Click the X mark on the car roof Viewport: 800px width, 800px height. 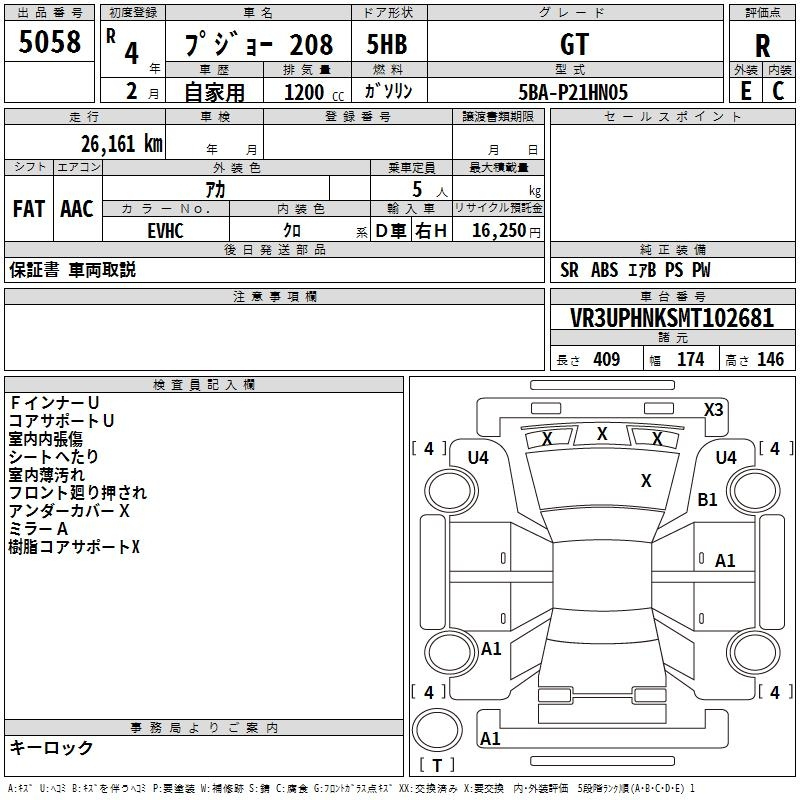(646, 481)
